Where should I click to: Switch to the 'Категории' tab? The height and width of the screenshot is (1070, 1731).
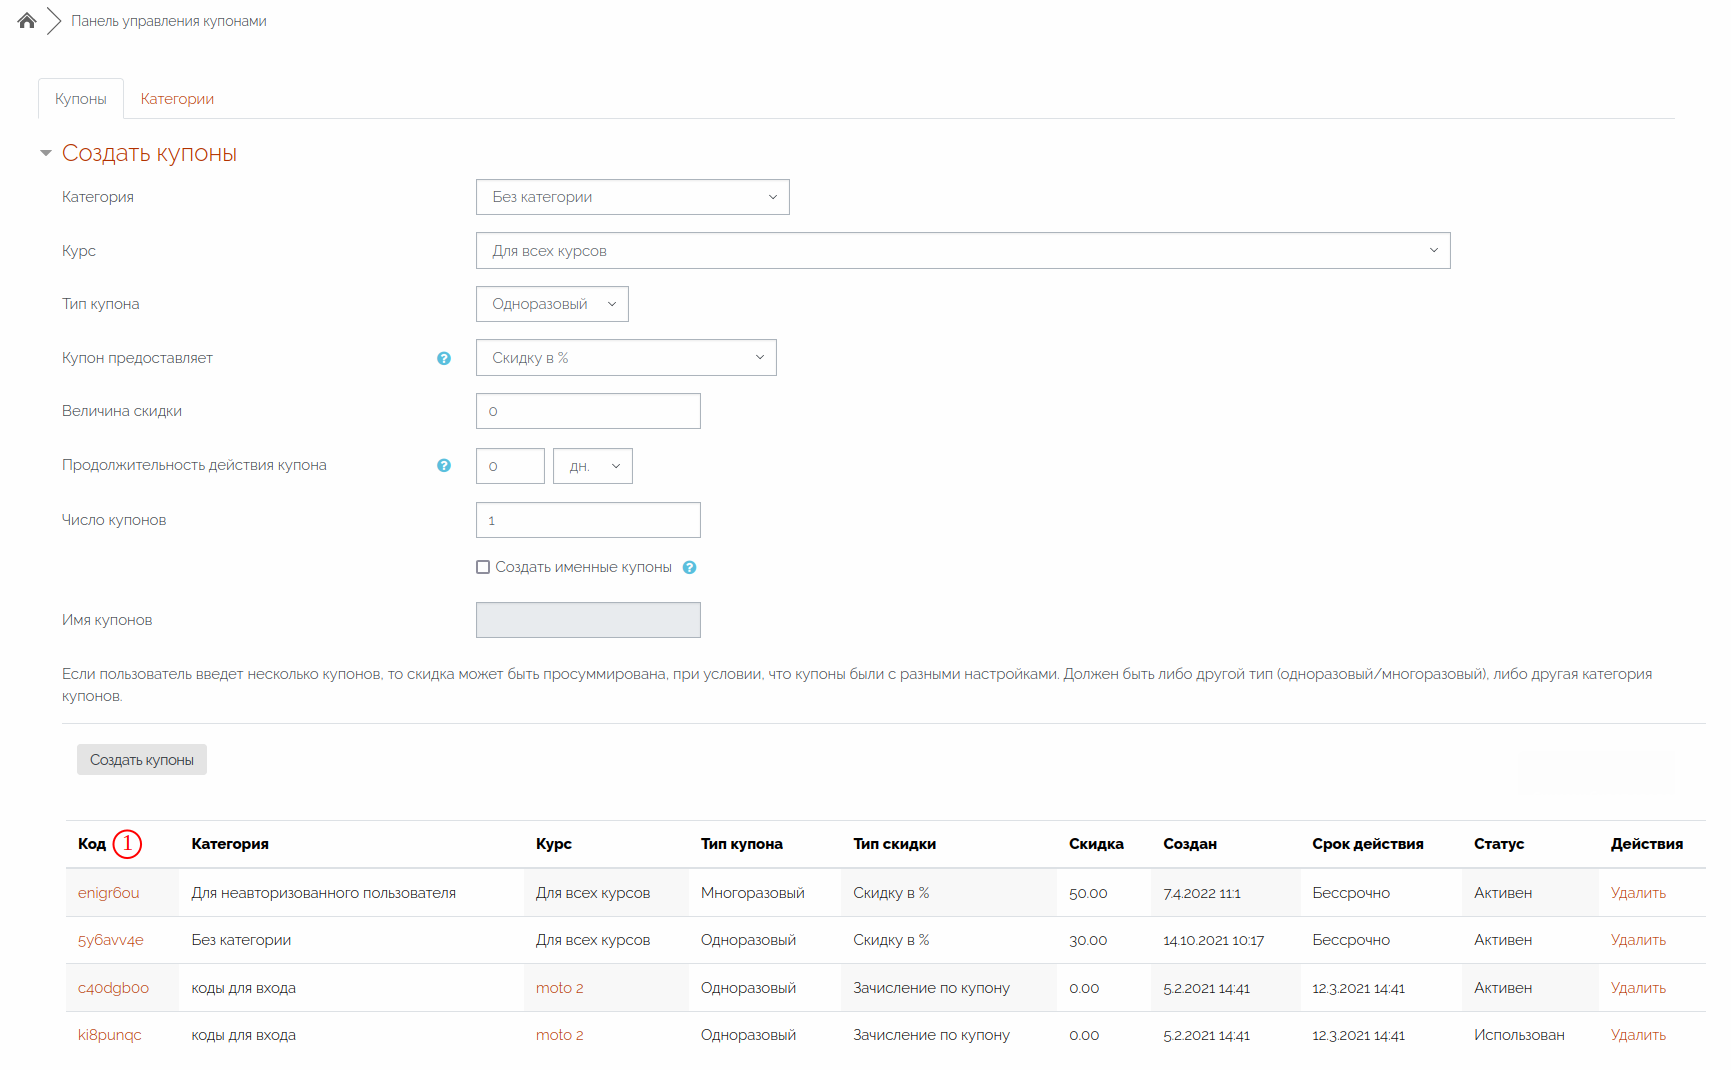[x=177, y=99]
